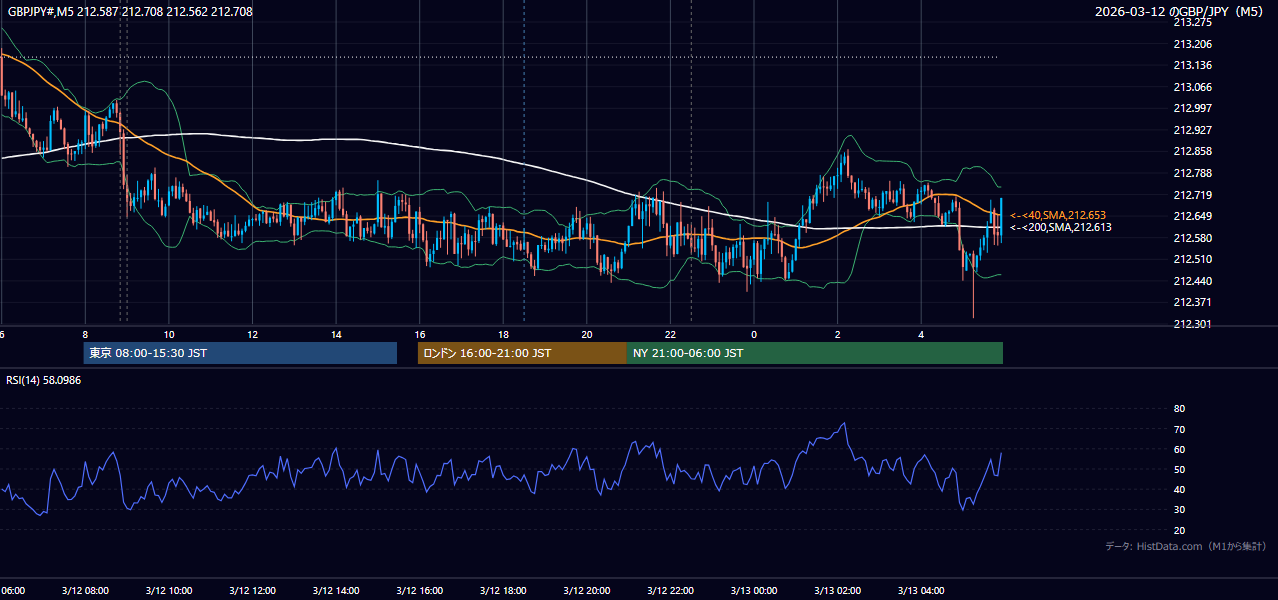The image size is (1278, 600).
Task: Click price level 212.510 on the axis
Action: (1192, 259)
